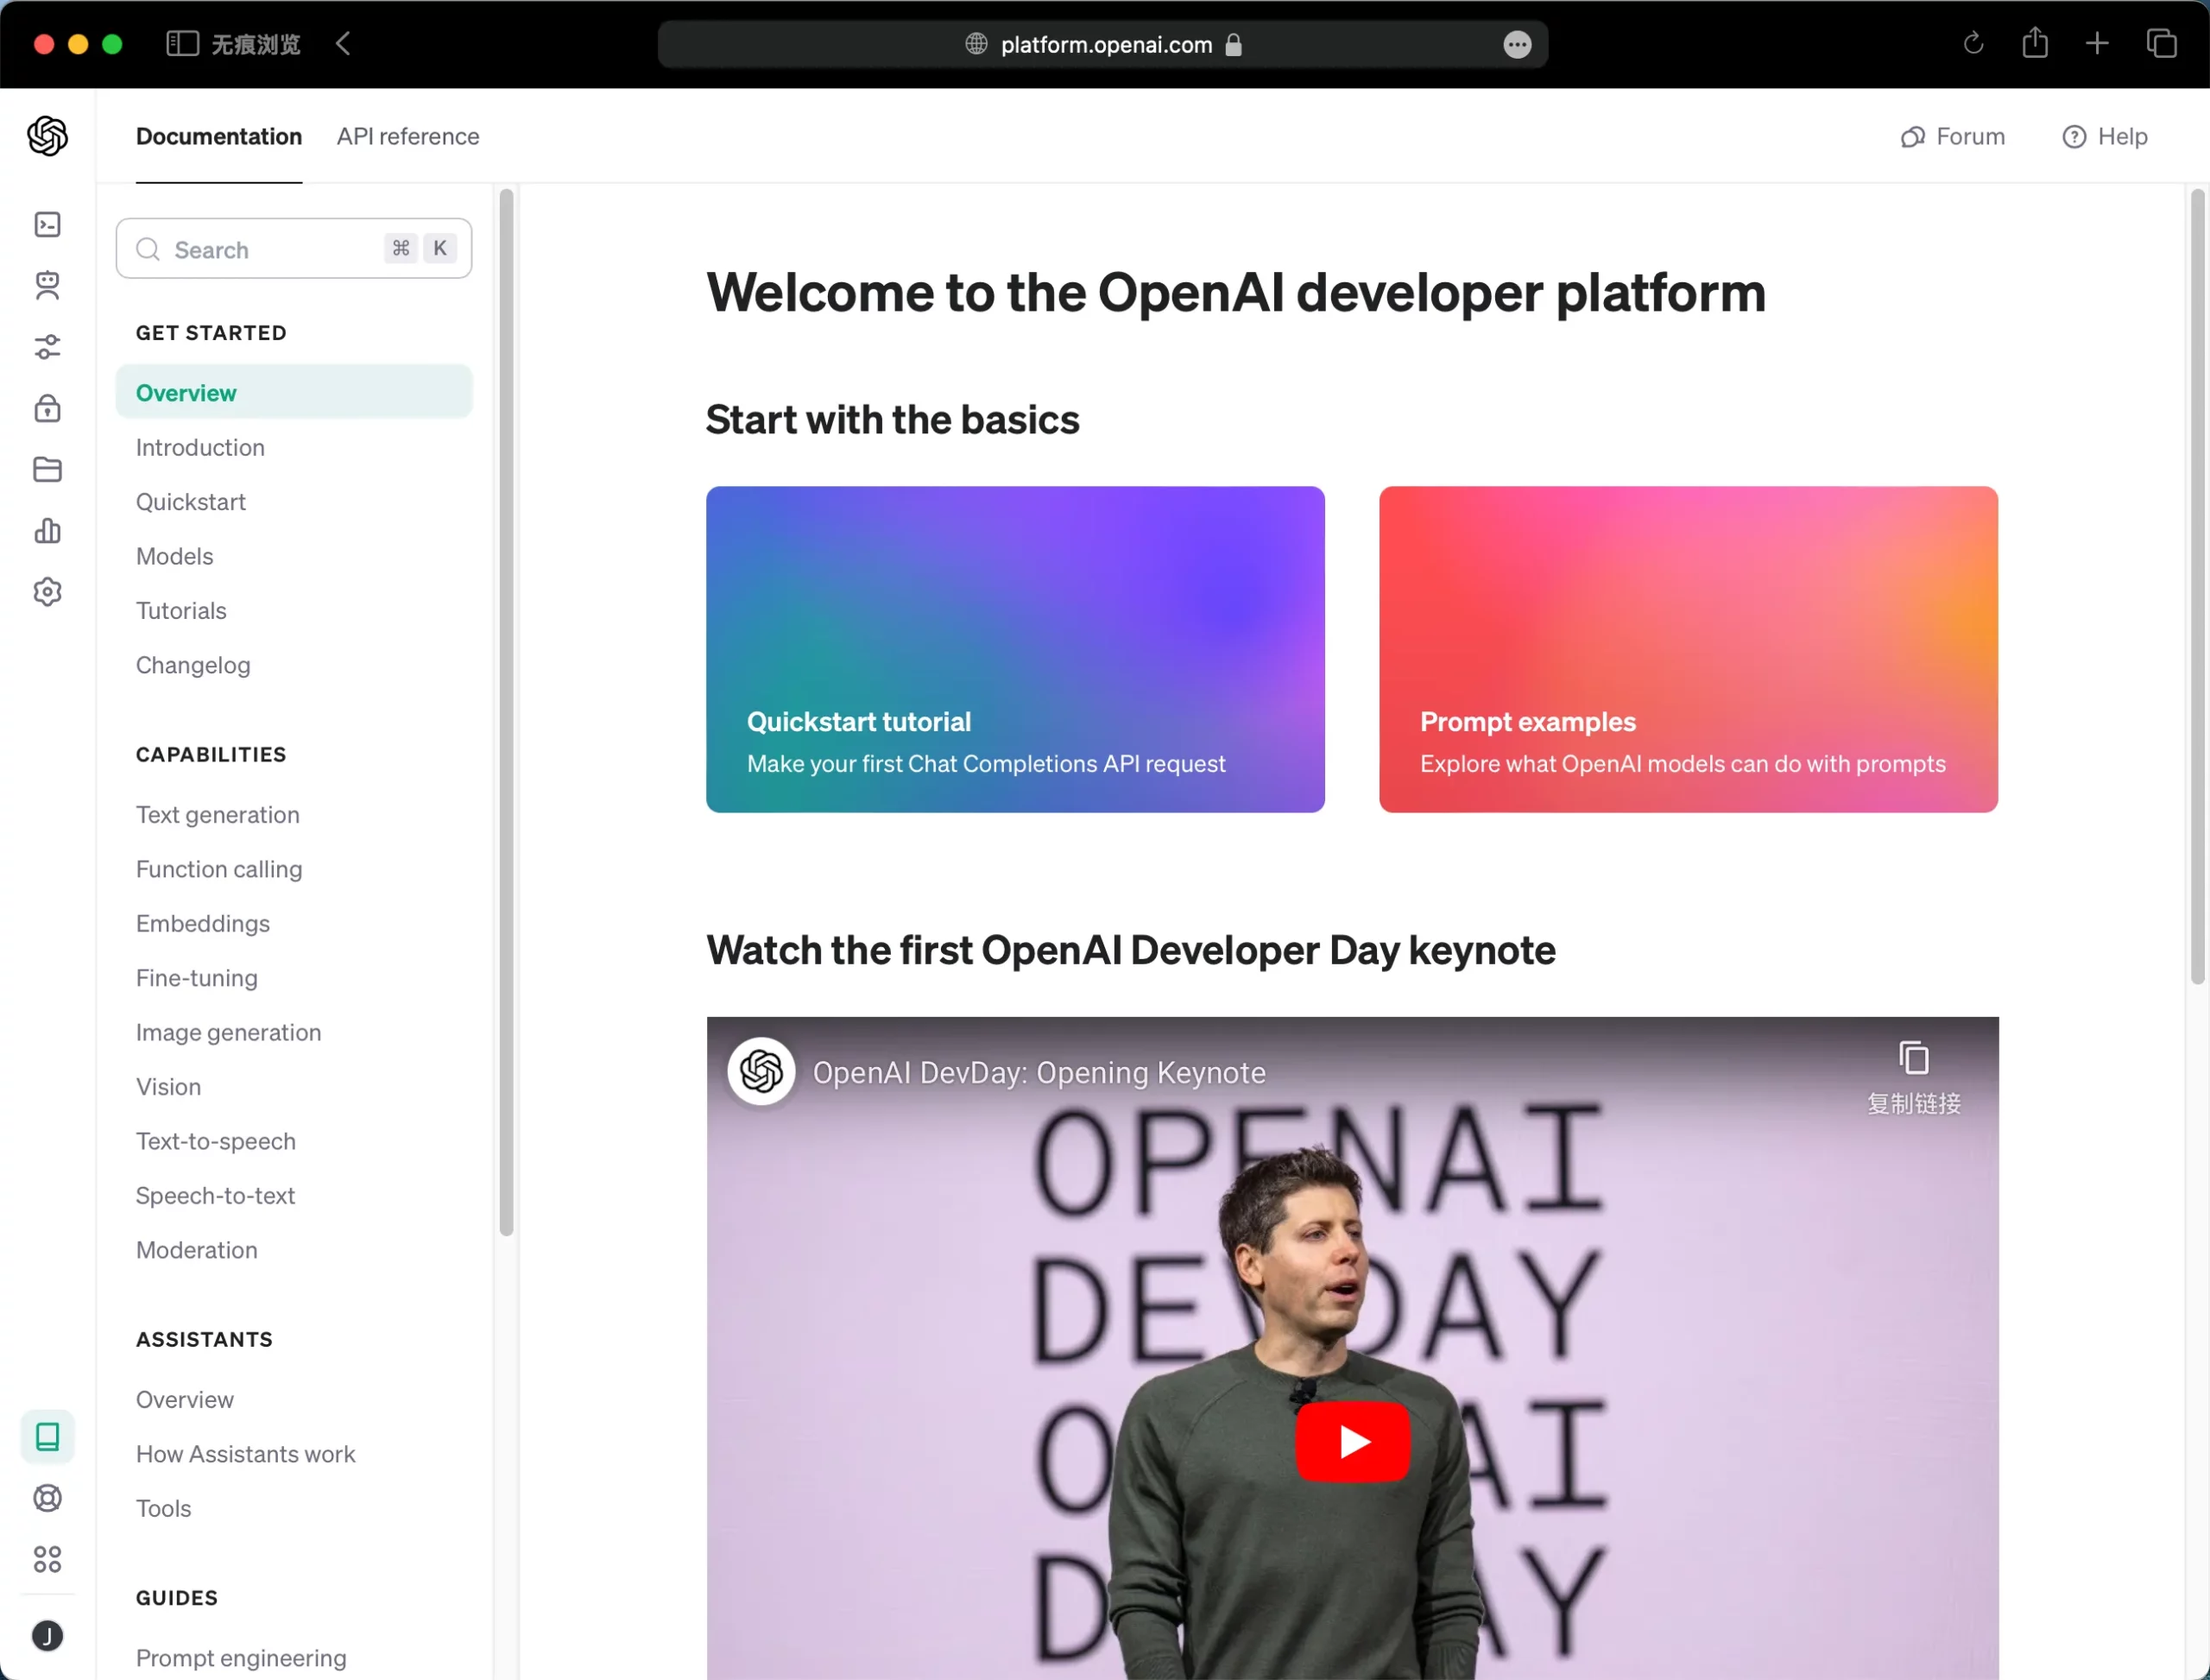This screenshot has height=1680, width=2210.
Task: Open the Text-to-speech guide
Action: coord(216,1141)
